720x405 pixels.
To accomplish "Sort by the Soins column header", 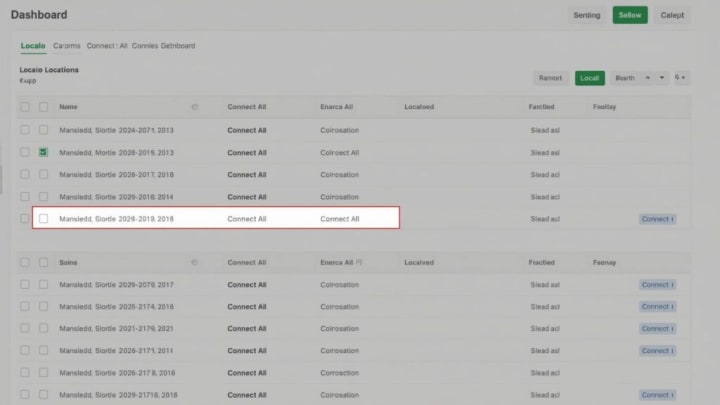I will 68,263.
